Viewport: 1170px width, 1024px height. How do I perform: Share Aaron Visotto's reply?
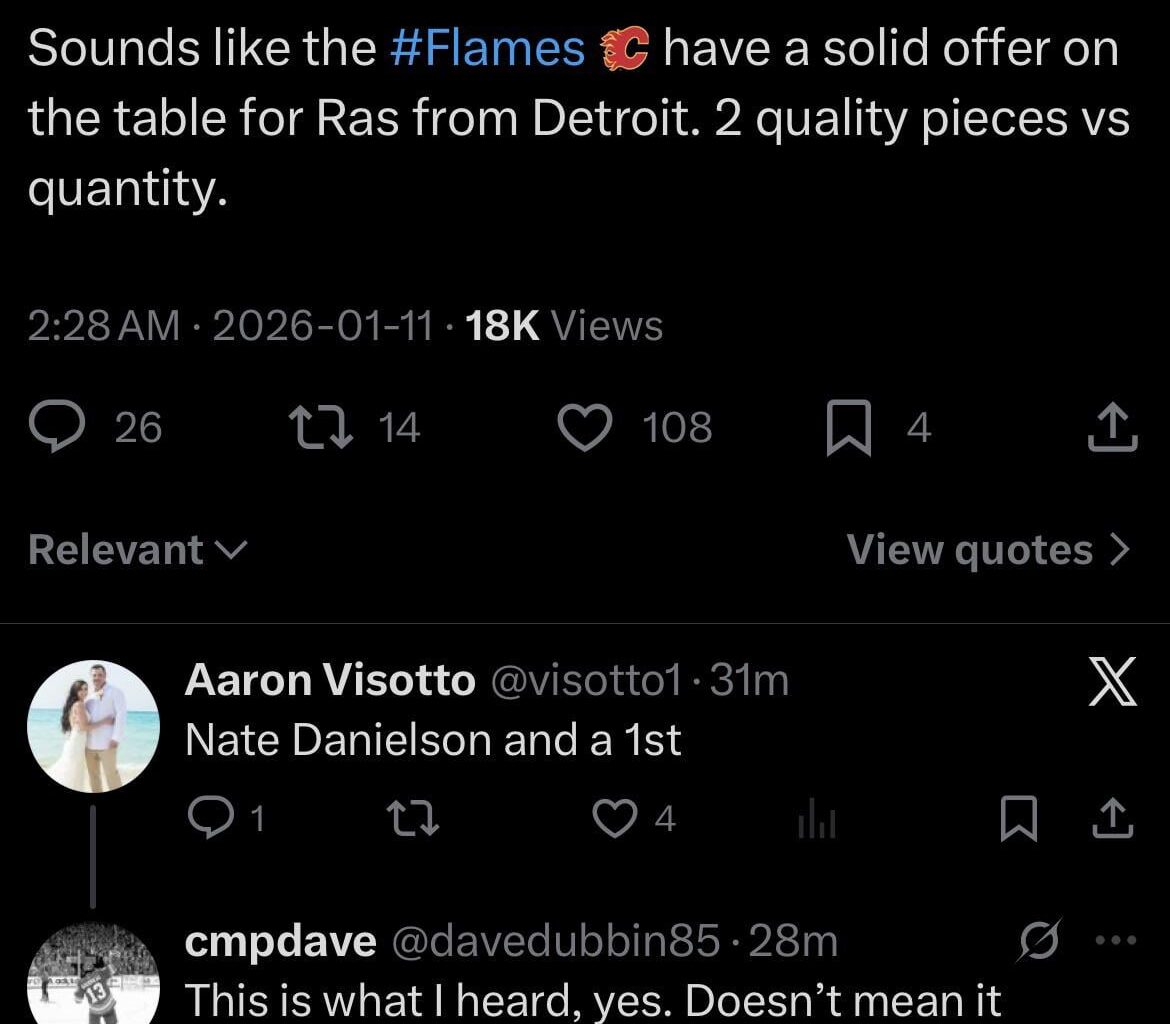pos(1115,820)
